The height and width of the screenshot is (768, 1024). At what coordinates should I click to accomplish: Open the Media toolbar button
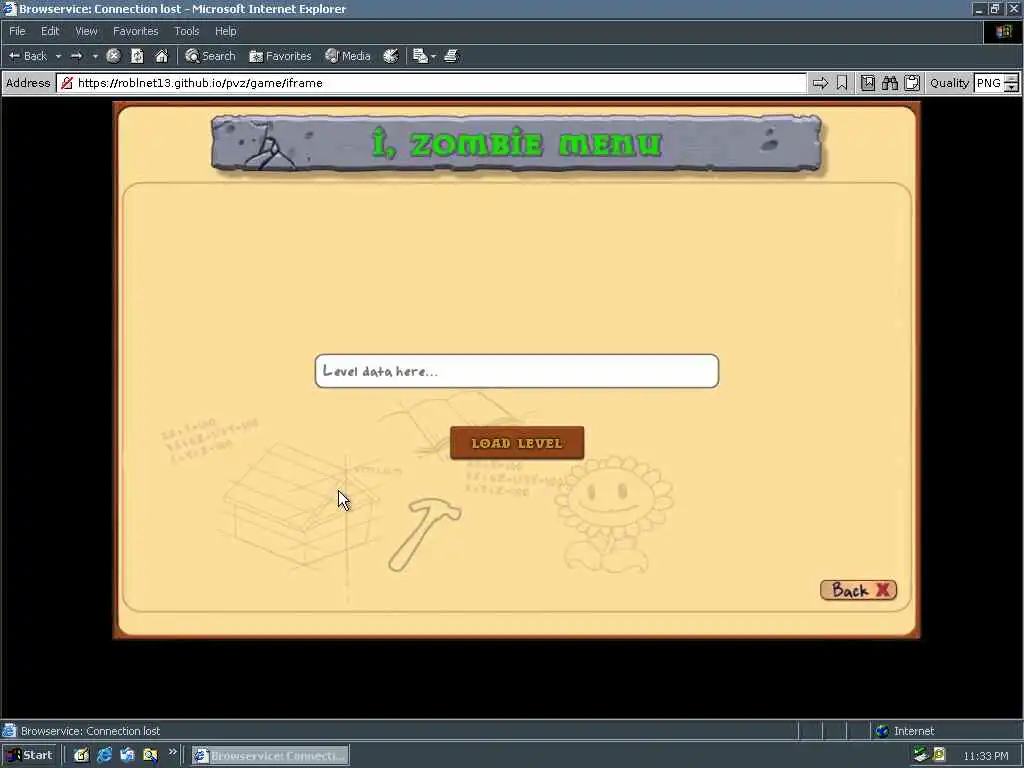click(x=348, y=56)
